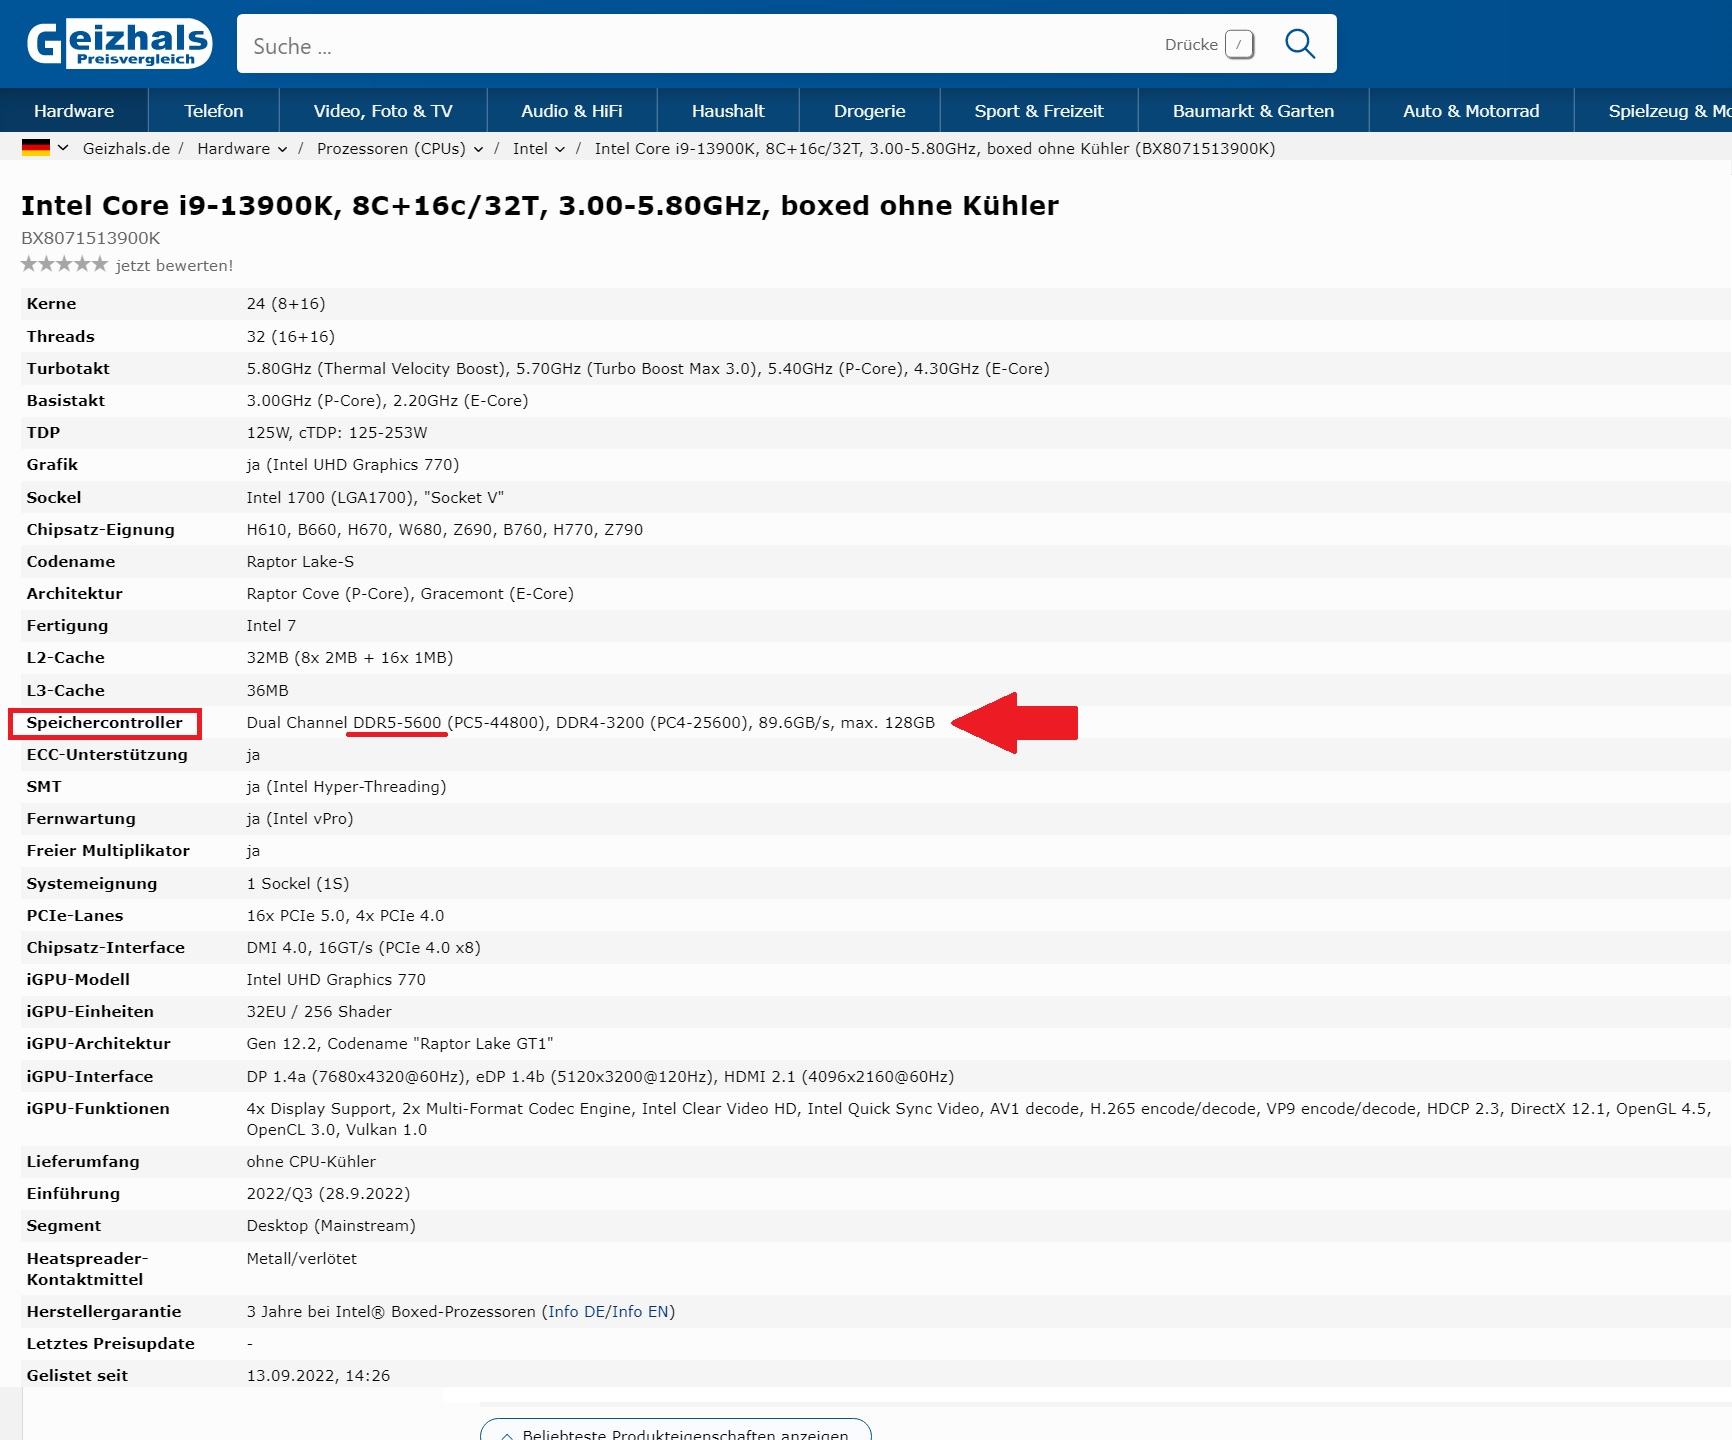1732x1440 pixels.
Task: Focus the Suche search input field
Action: pyautogui.click(x=700, y=45)
